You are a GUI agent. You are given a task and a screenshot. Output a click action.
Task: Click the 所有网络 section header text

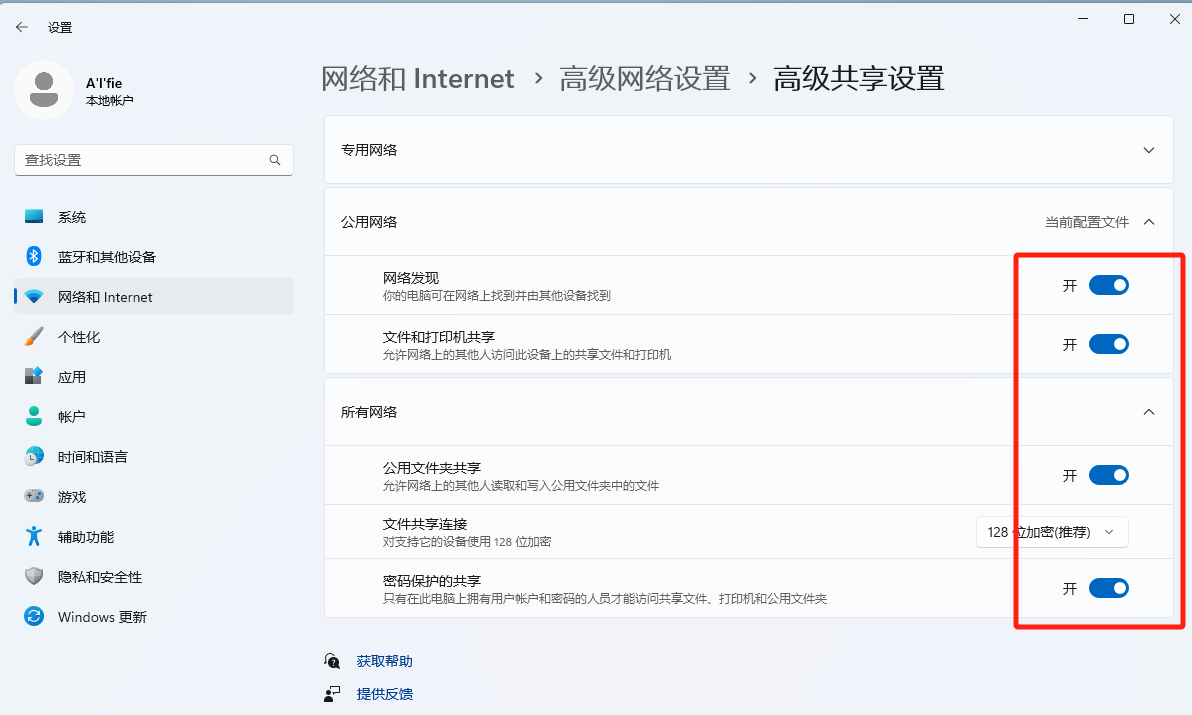[x=369, y=412]
